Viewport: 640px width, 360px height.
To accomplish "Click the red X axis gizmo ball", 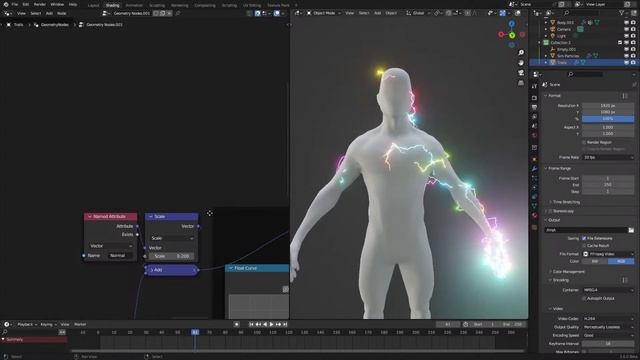I will pos(501,35).
